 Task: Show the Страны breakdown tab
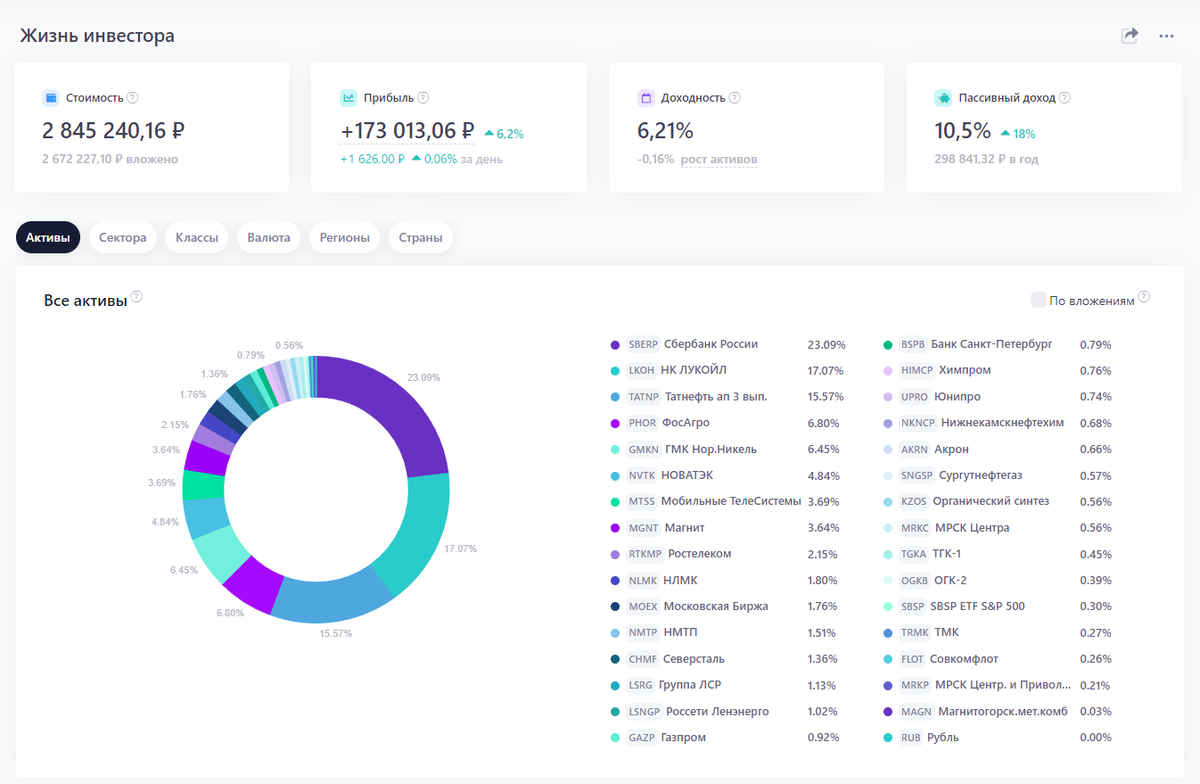pyautogui.click(x=421, y=237)
